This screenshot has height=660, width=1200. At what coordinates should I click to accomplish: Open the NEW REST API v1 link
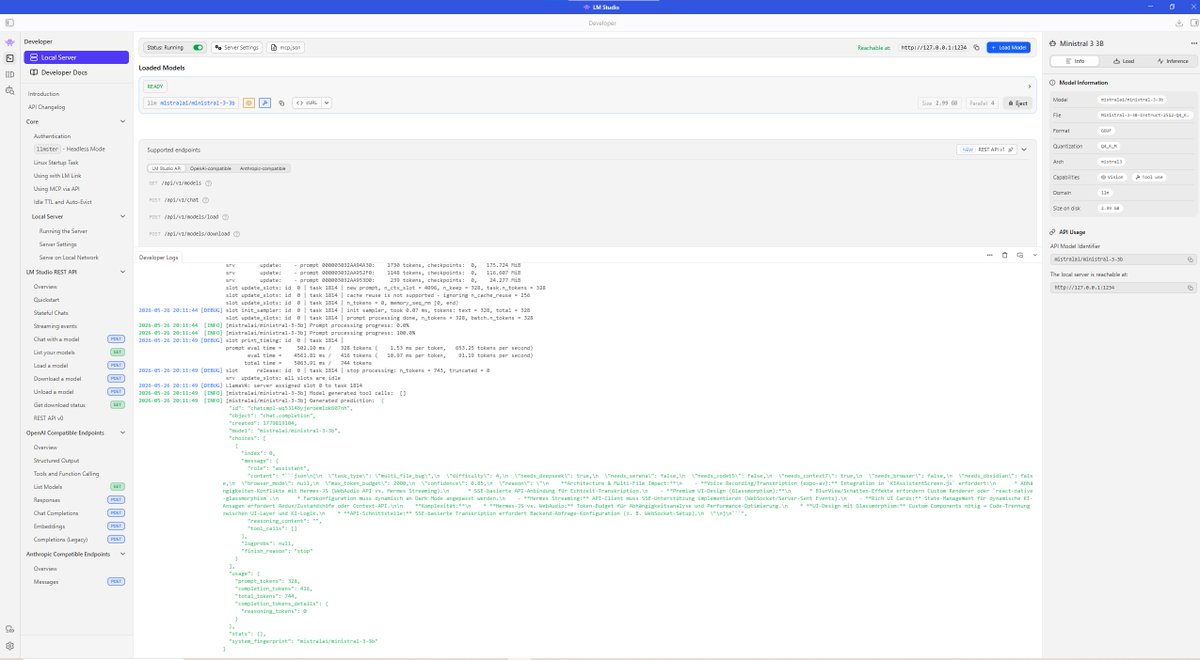[986, 149]
